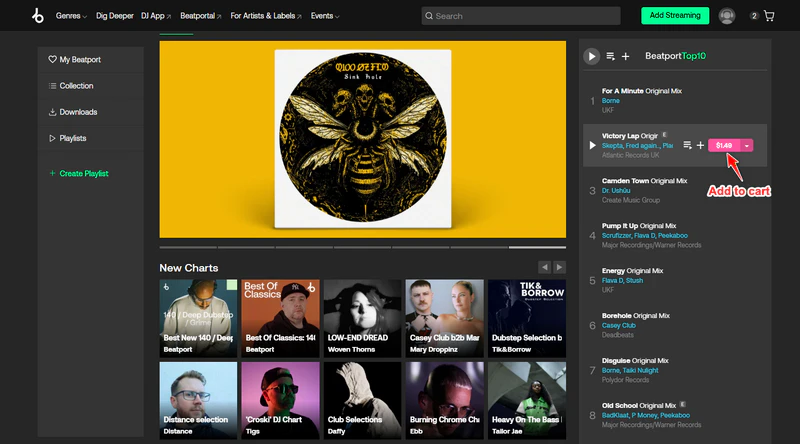Add Top 10 chart to playlist with plus
Screen dimensions: 800x444
(x=626, y=56)
